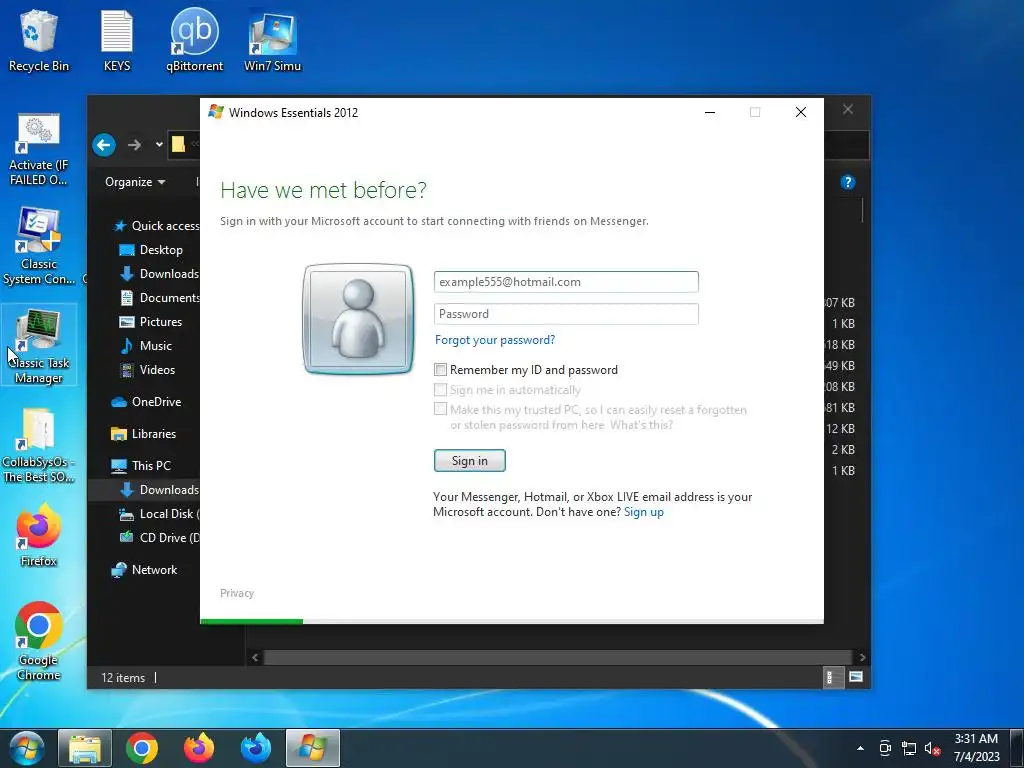The height and width of the screenshot is (768, 1024).
Task: Launch the qBittorrent desktop shortcut
Action: 194,40
